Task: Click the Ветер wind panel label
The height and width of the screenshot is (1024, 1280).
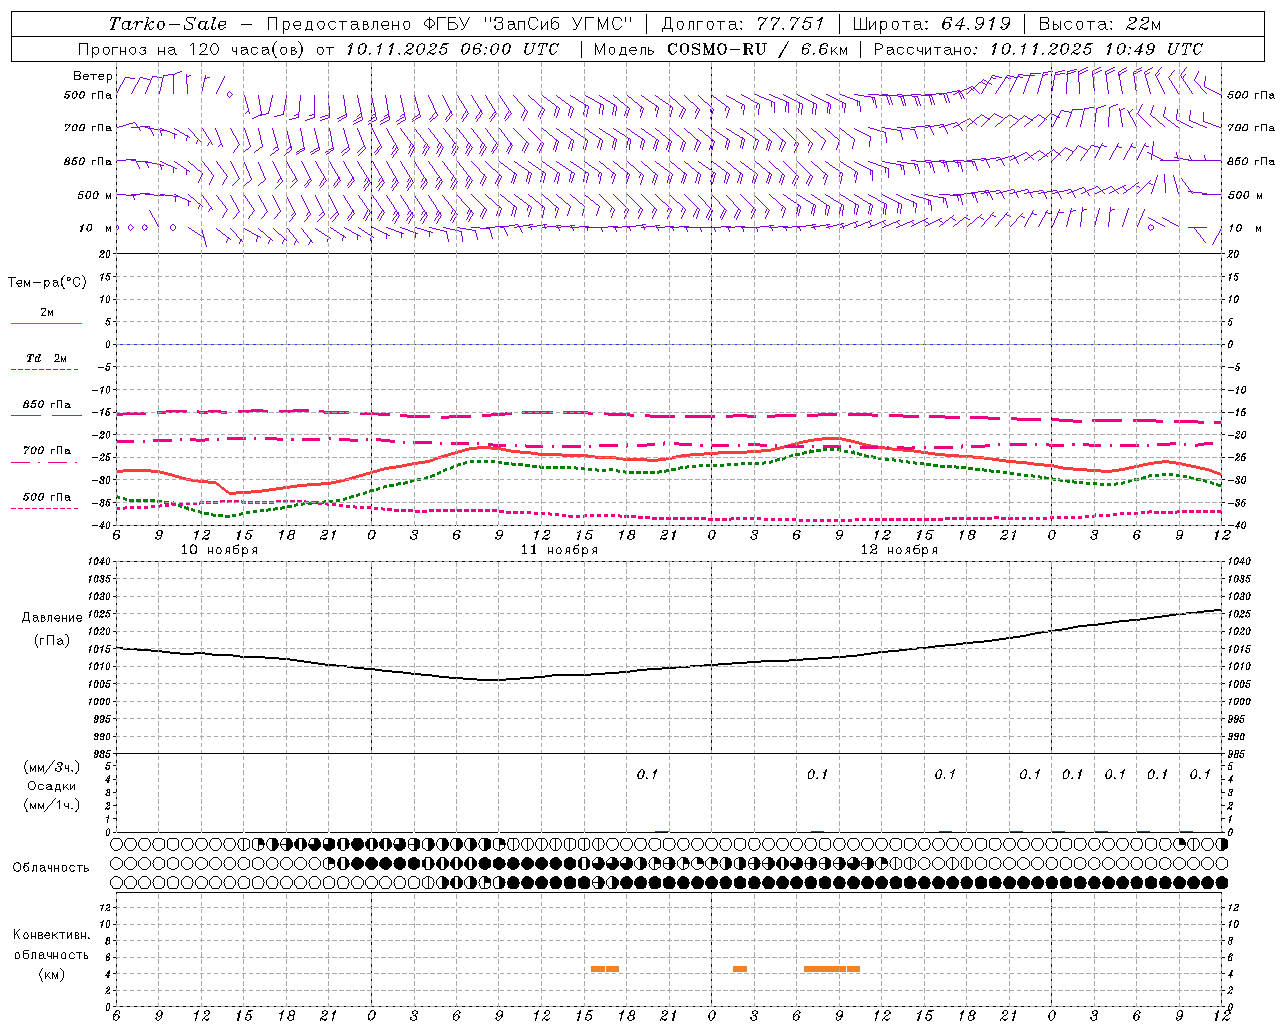Action: click(92, 76)
